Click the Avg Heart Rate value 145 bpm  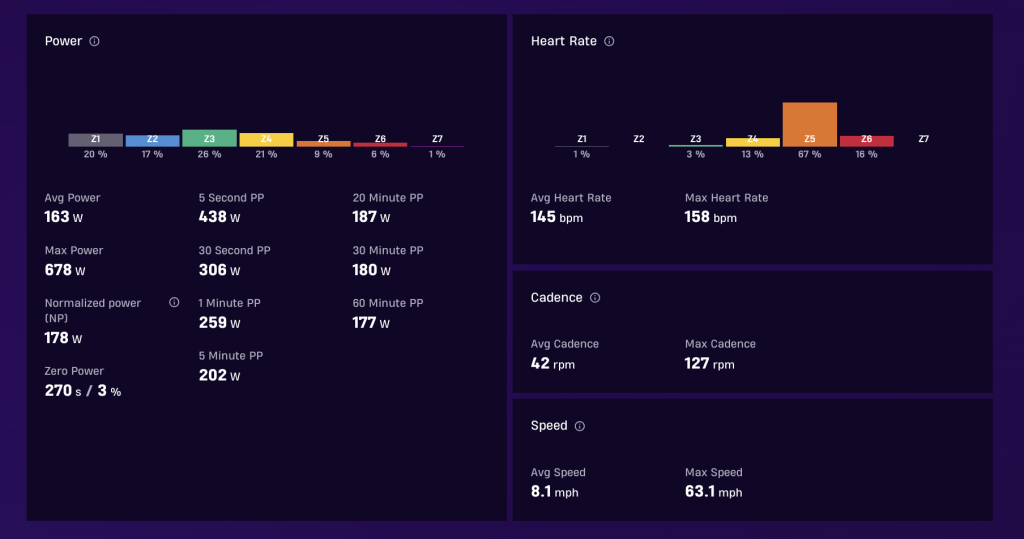point(556,217)
